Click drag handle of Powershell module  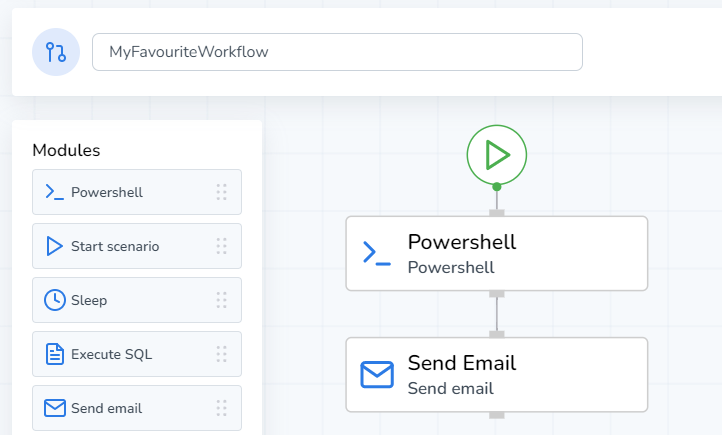click(x=222, y=192)
